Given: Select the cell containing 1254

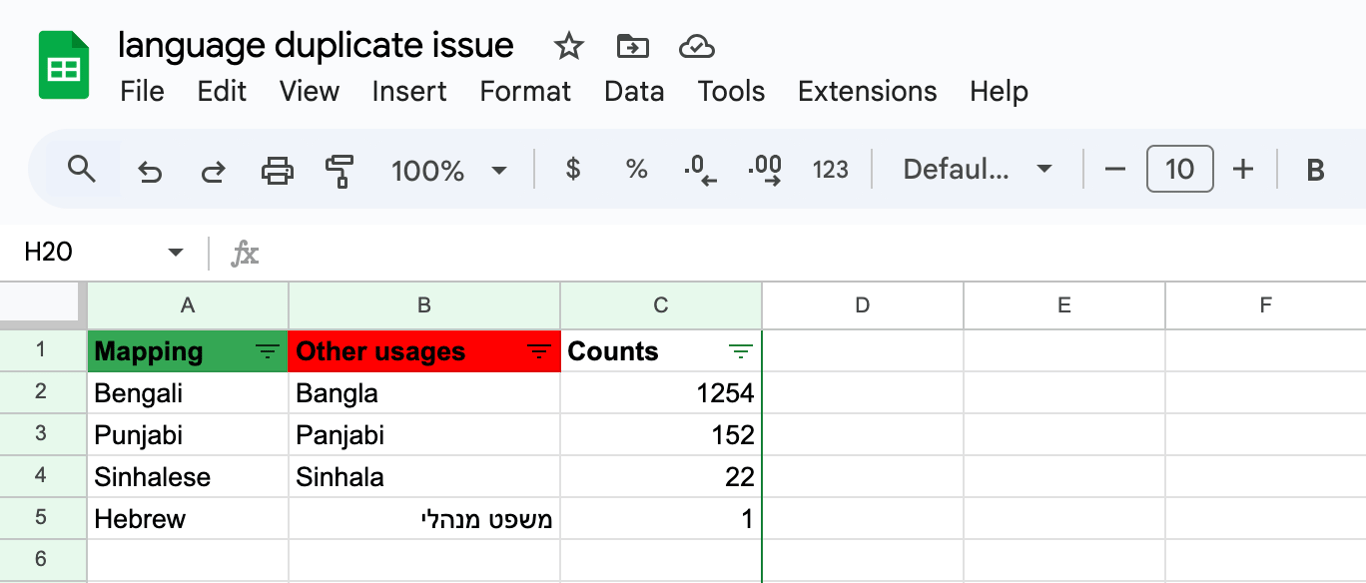Looking at the screenshot, I should click(661, 393).
